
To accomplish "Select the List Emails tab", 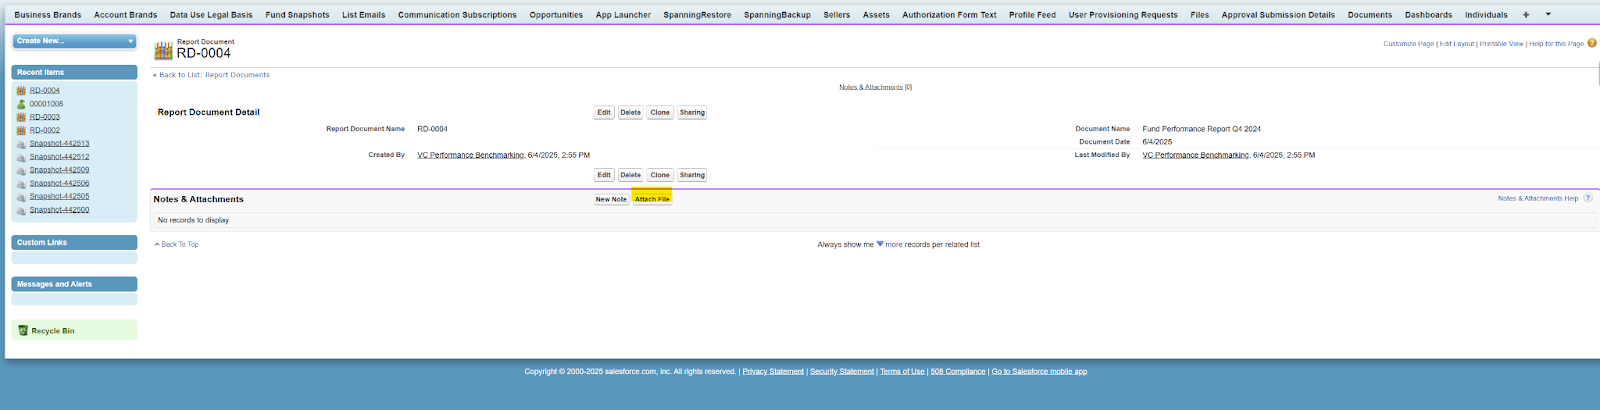I will click(x=363, y=15).
